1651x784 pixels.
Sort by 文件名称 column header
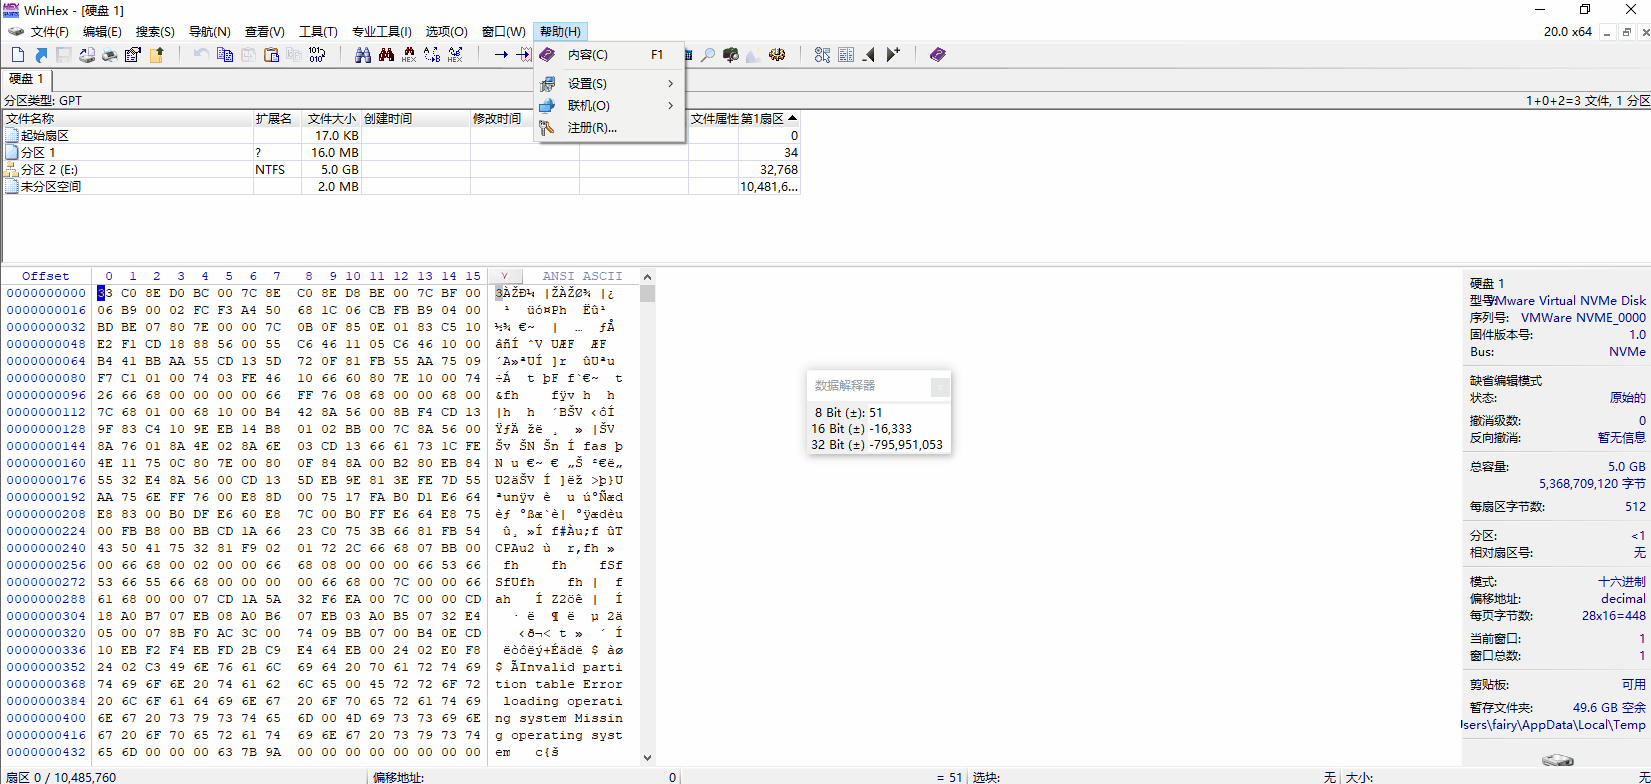pyautogui.click(x=127, y=119)
